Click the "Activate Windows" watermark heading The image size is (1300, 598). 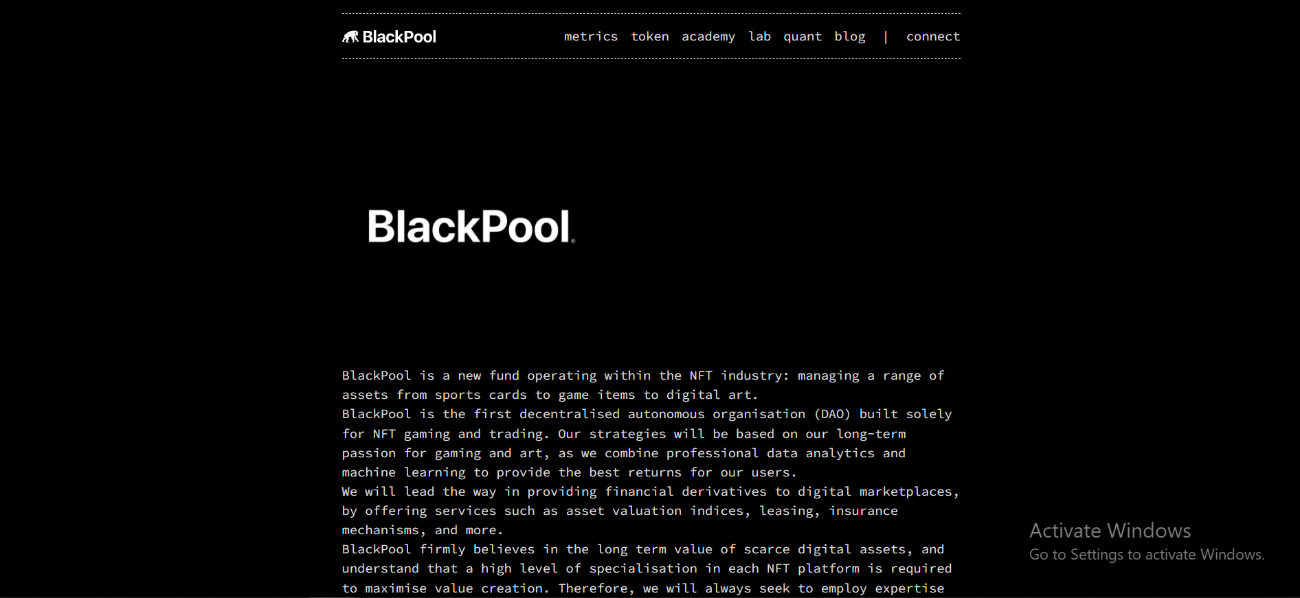point(1109,531)
